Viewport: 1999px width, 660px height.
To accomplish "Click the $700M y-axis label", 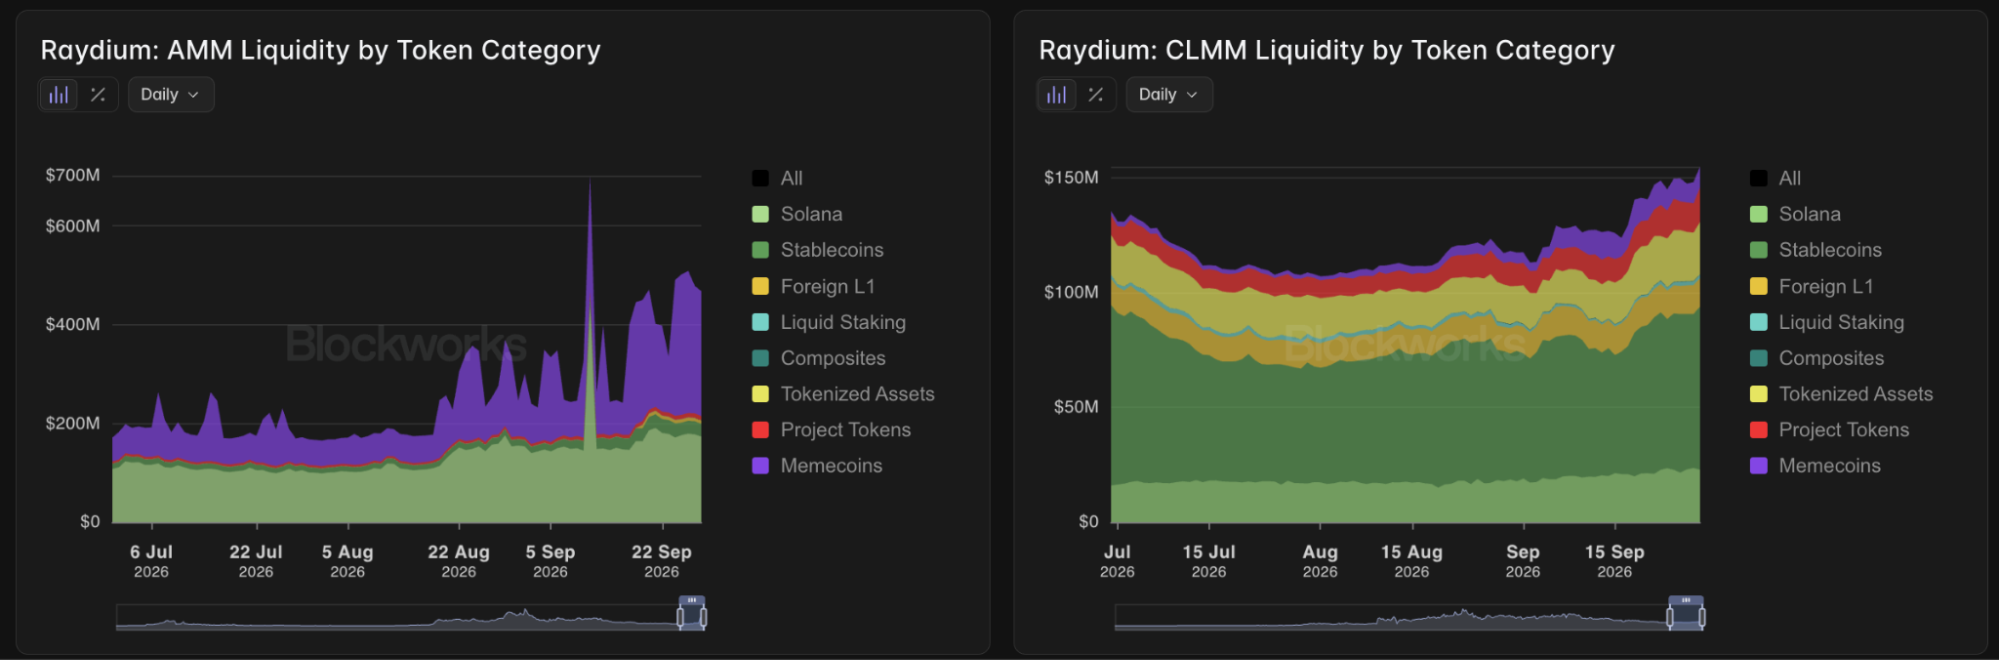I will click(73, 175).
